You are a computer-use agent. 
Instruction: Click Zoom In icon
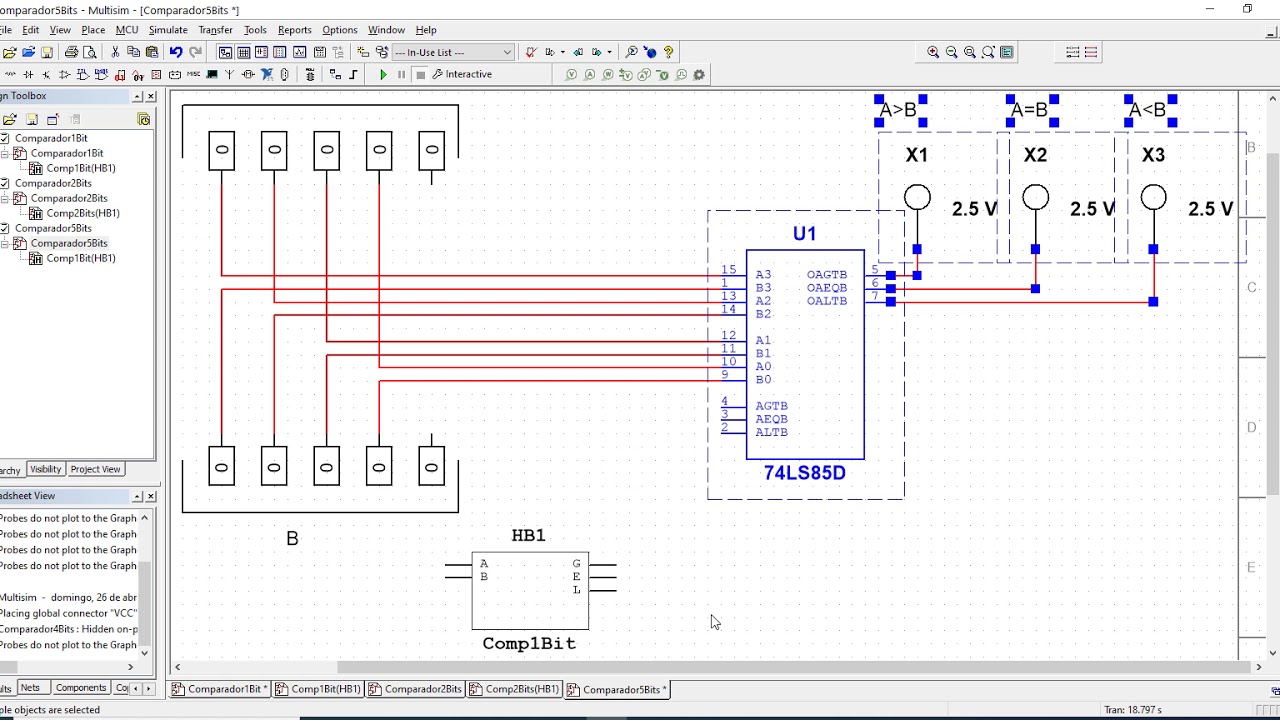pyautogui.click(x=933, y=52)
